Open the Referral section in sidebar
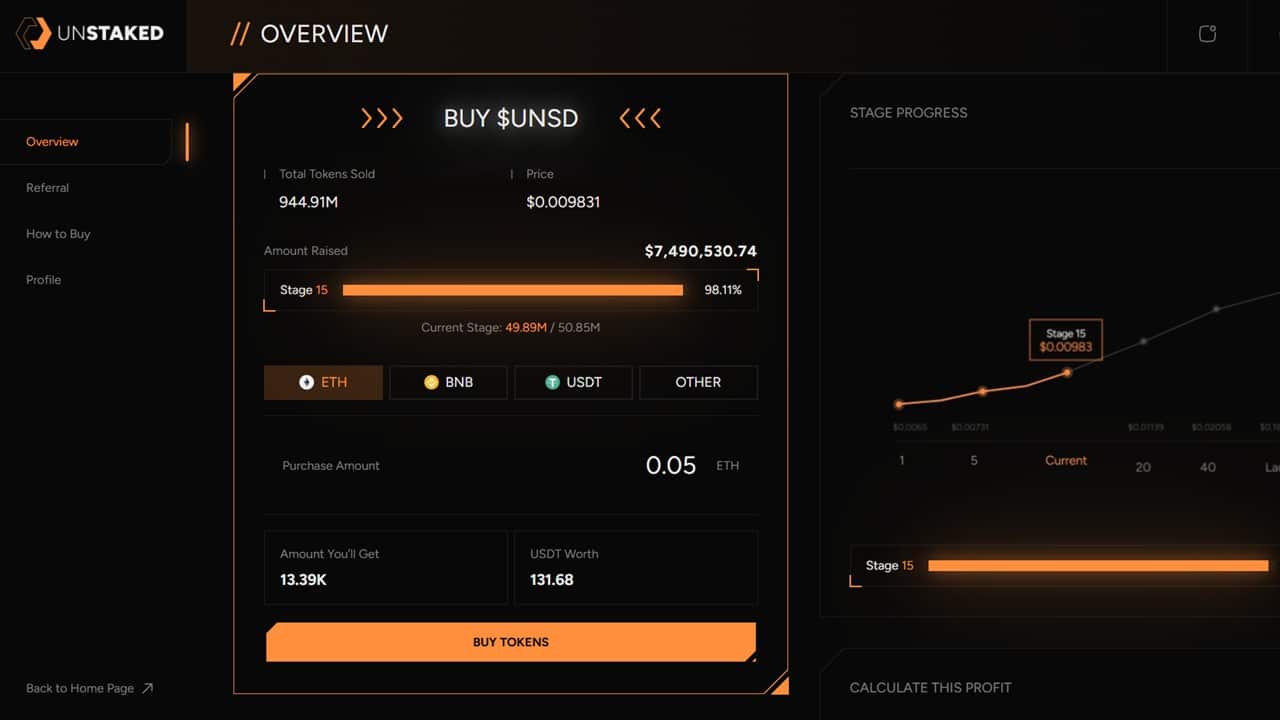This screenshot has height=720, width=1280. [47, 187]
